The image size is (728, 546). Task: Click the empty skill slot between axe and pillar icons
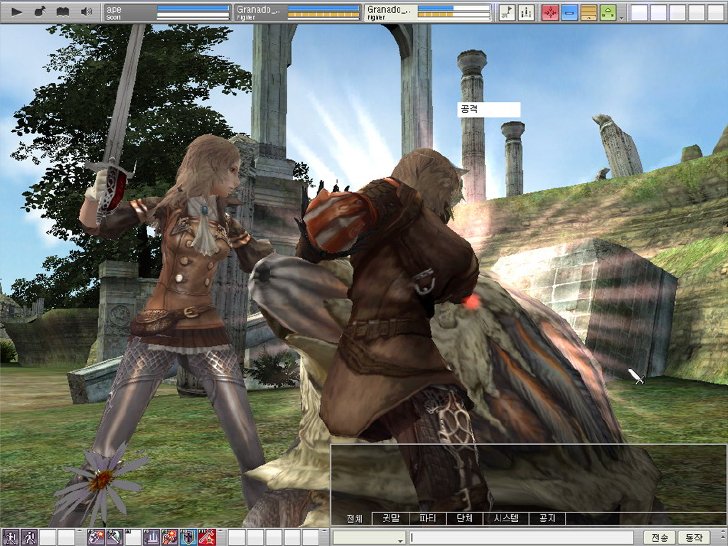133,537
